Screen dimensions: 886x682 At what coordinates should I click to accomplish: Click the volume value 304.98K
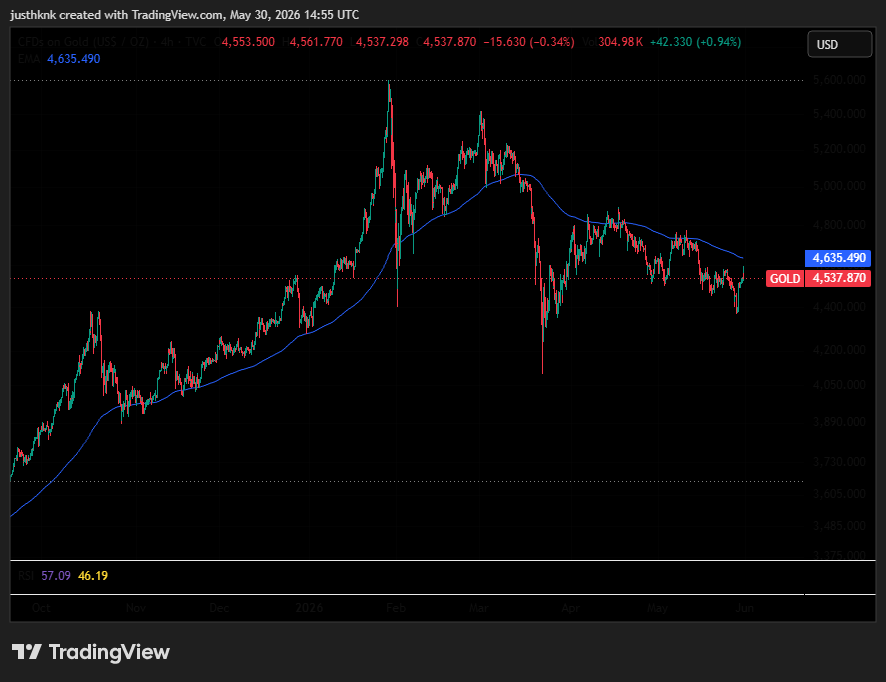click(x=620, y=42)
